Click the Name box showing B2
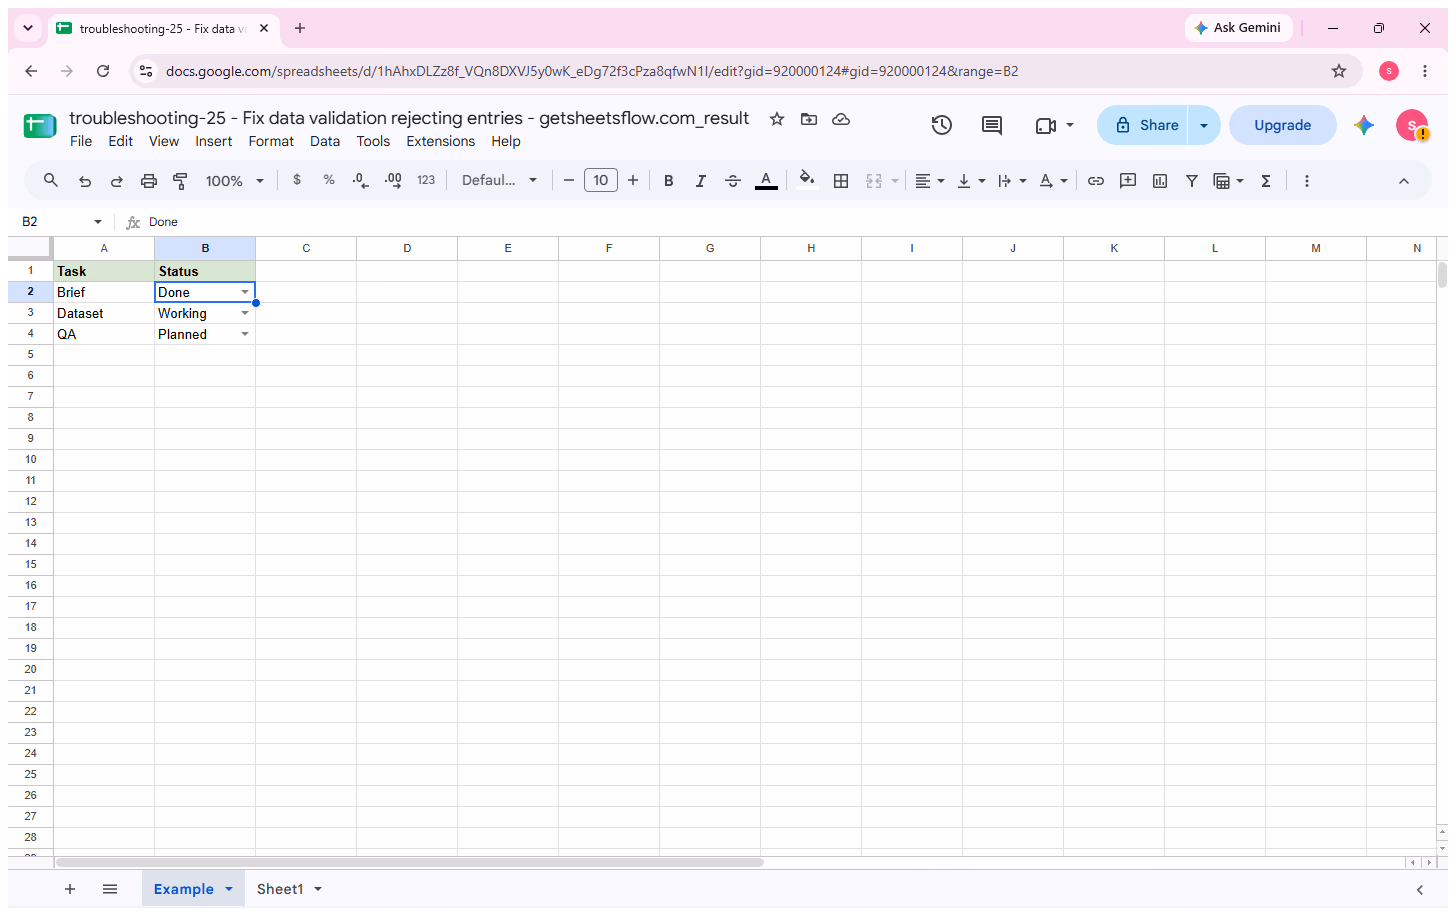This screenshot has height=916, width=1456. 61,222
